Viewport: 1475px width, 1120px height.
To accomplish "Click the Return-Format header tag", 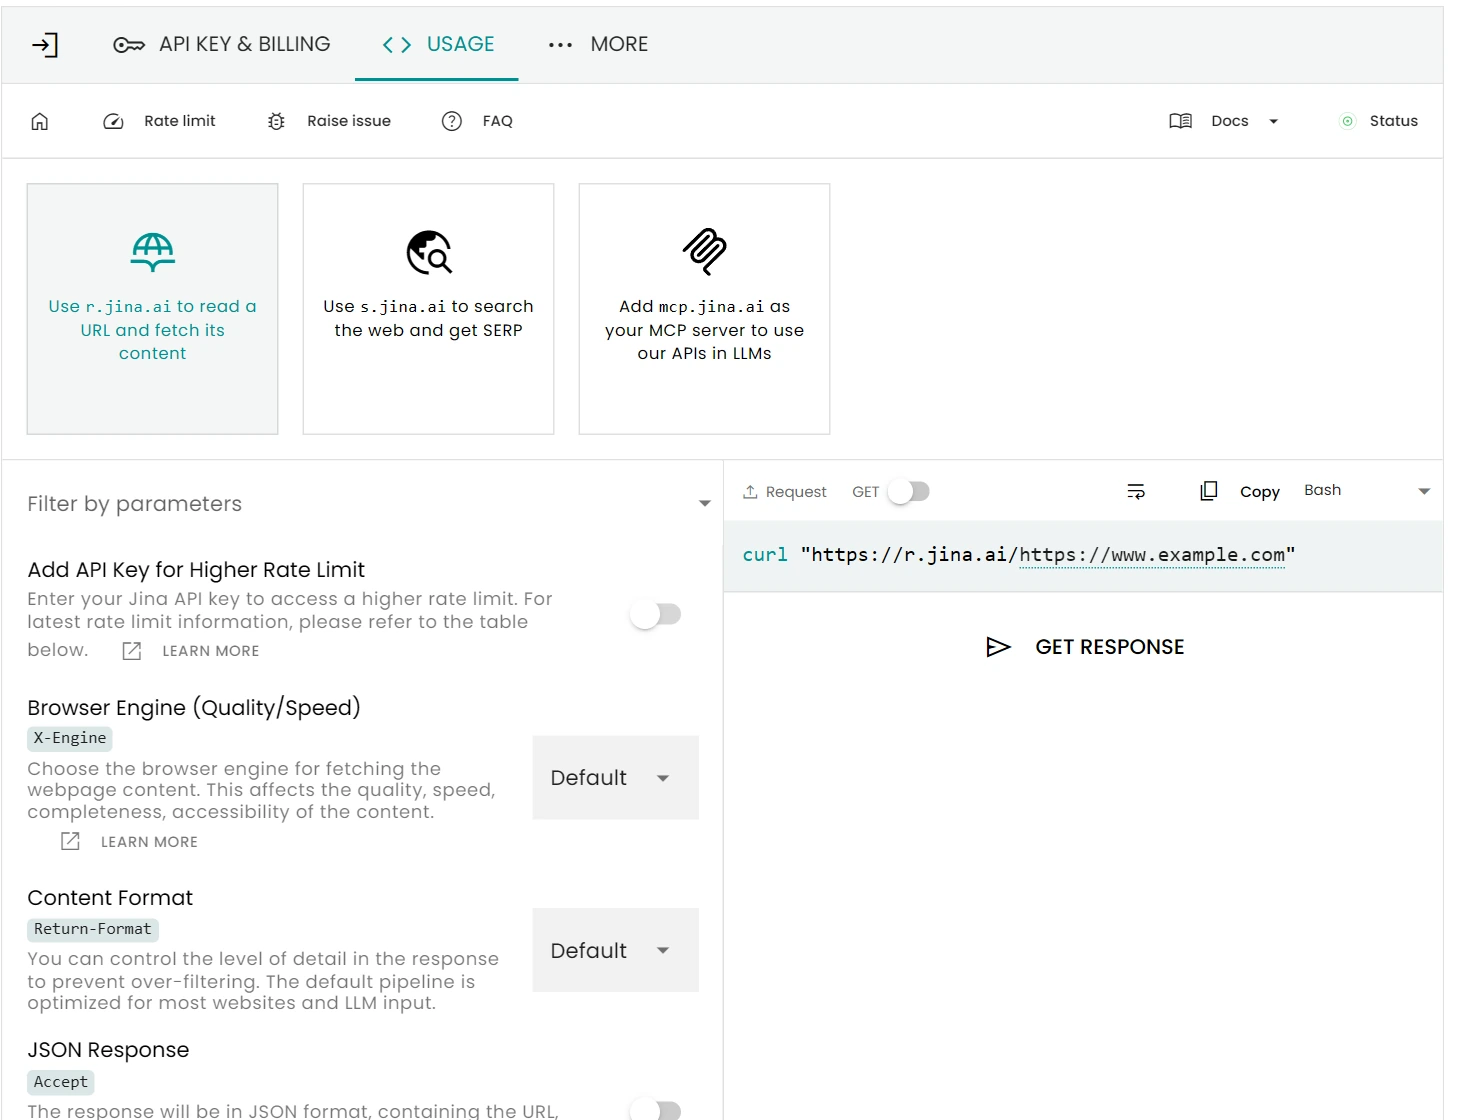I will (x=93, y=929).
